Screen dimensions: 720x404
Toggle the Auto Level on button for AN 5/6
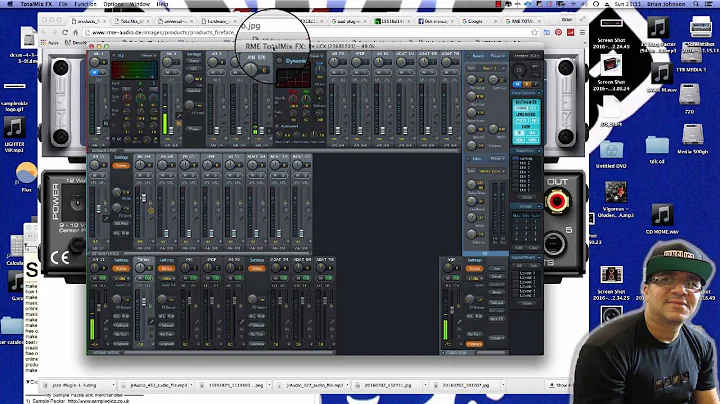(277, 126)
